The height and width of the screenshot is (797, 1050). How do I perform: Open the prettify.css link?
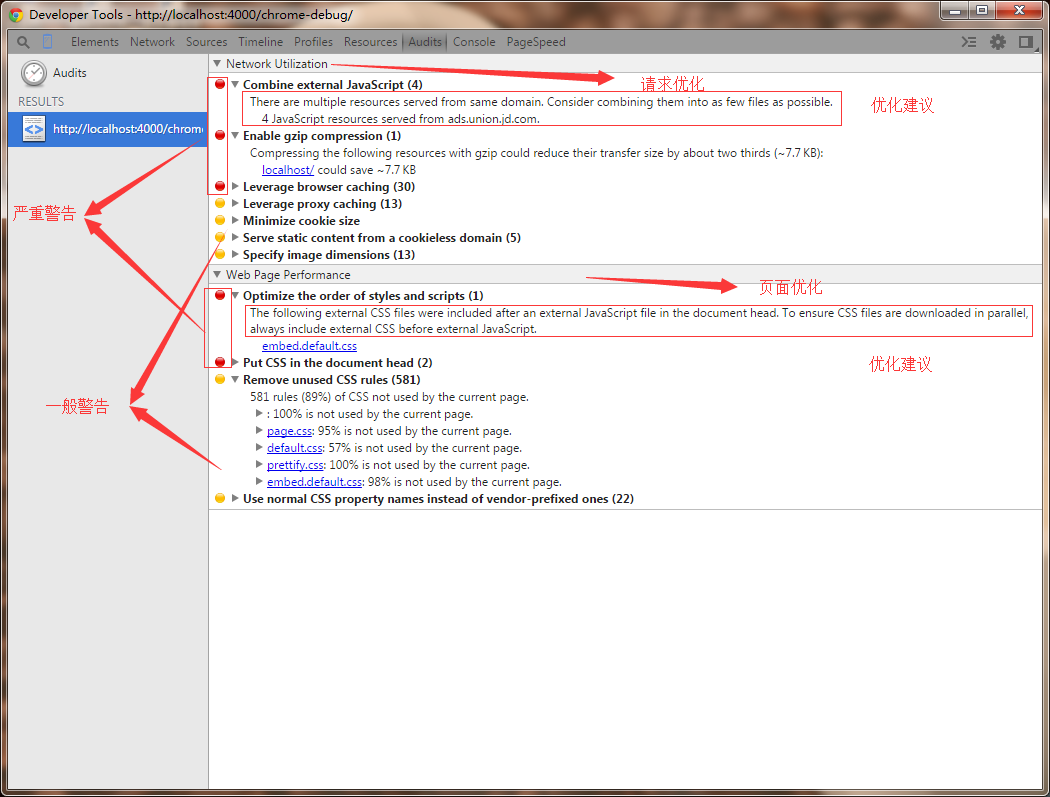(295, 465)
